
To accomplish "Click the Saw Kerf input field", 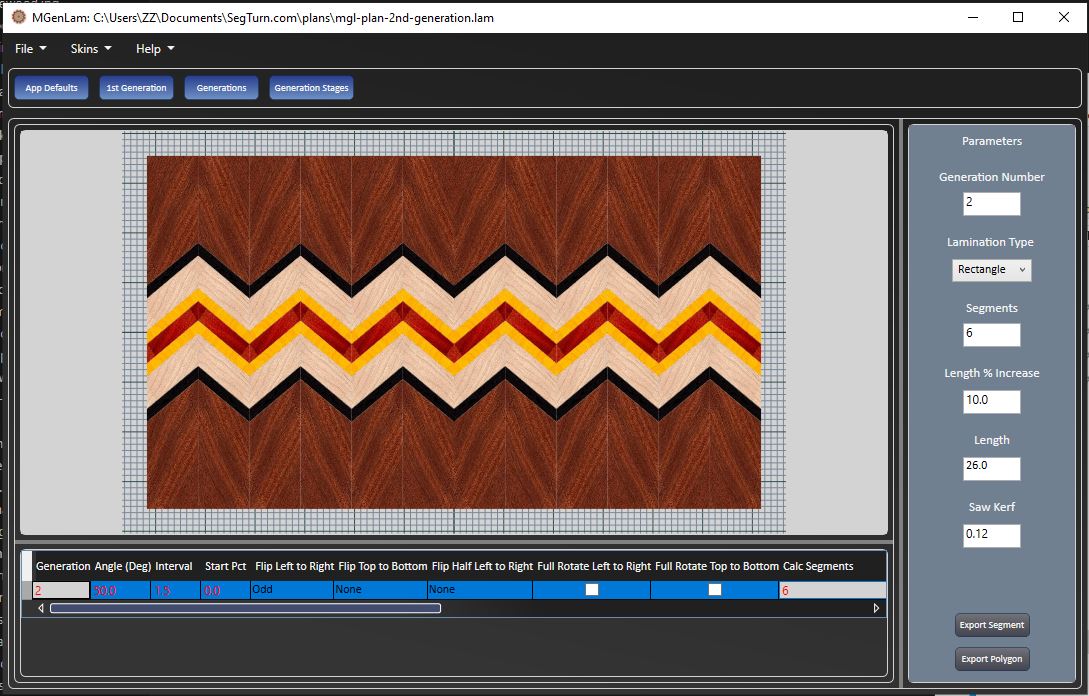I will tap(991, 535).
